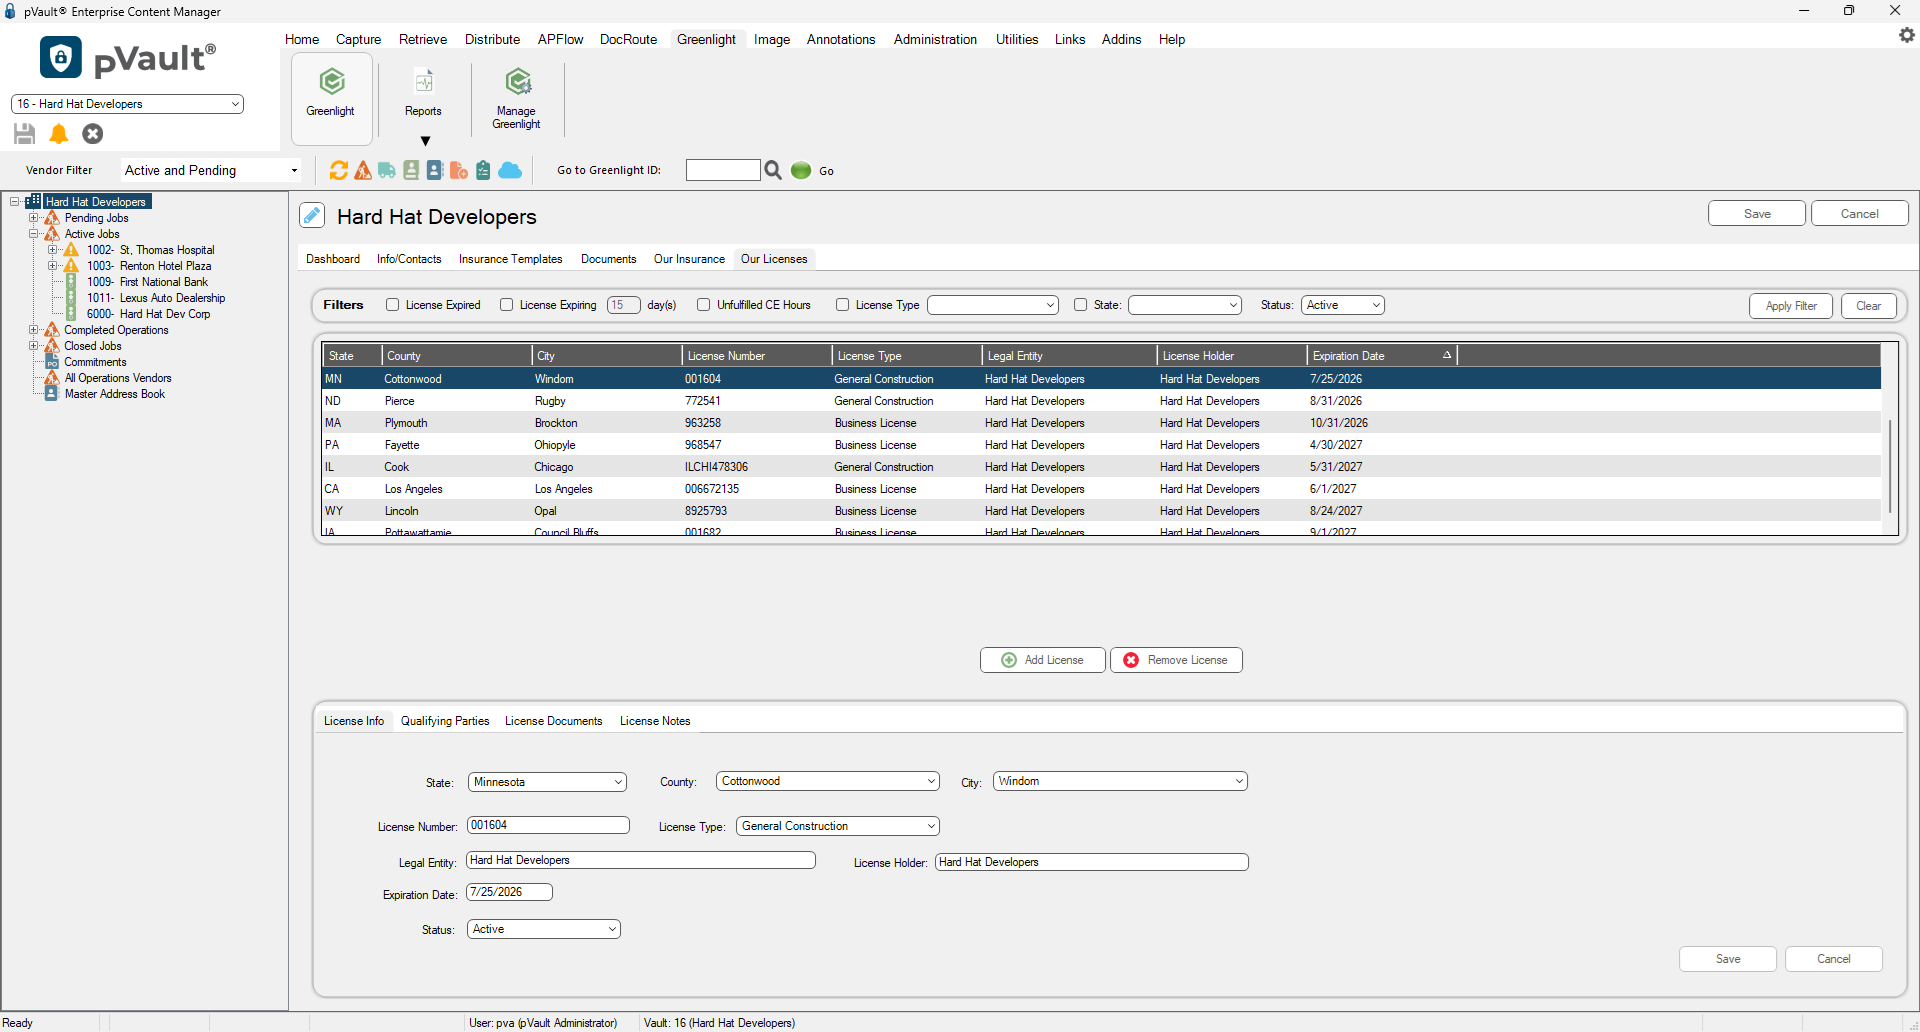The width and height of the screenshot is (1920, 1032).
Task: Click the blue address book toolbar icon
Action: (435, 170)
